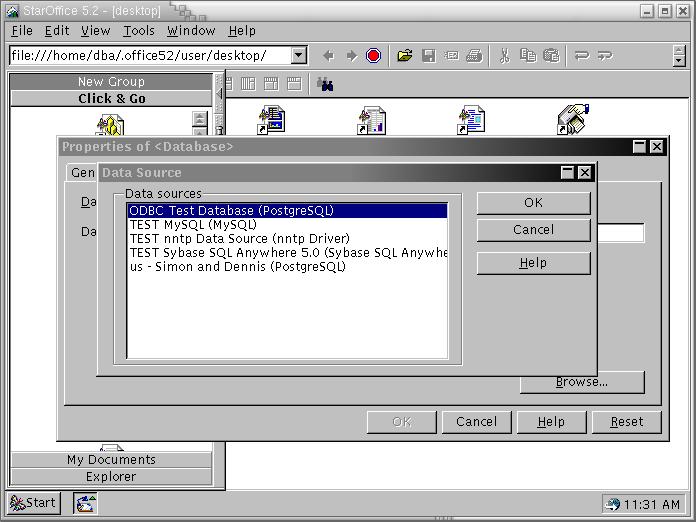Click Help in Data Source dialog

(534, 263)
